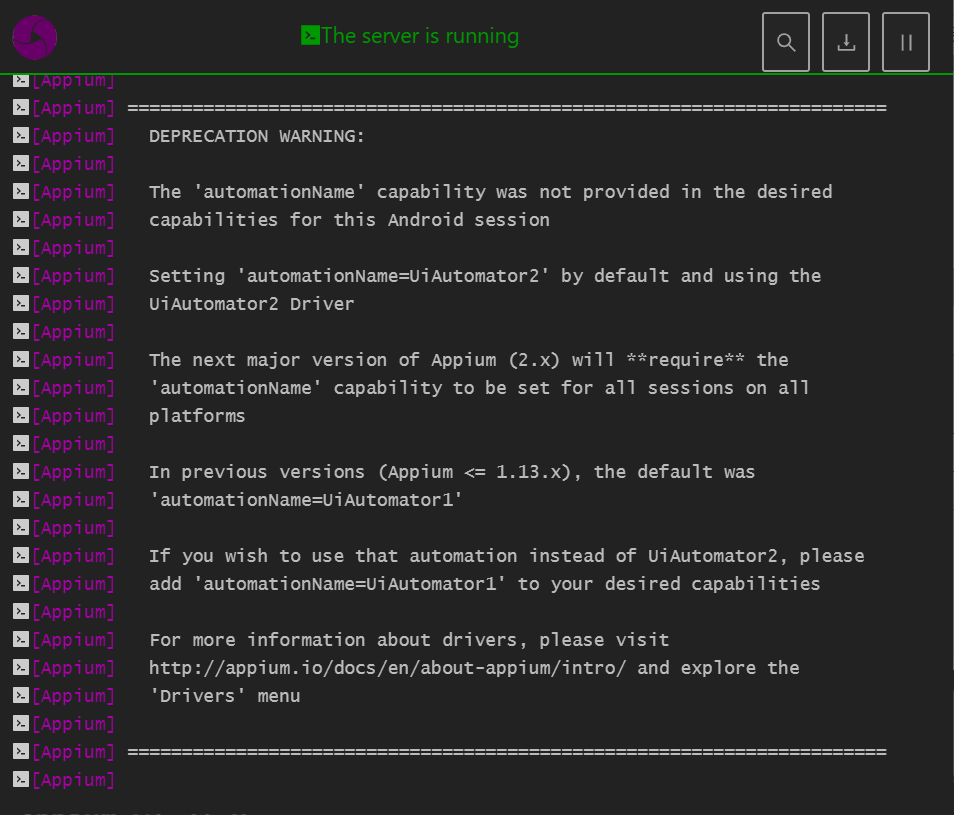The height and width of the screenshot is (815, 954).
Task: Click standalone ''automationName=UiAutomator1'' log line
Action: pos(306,500)
